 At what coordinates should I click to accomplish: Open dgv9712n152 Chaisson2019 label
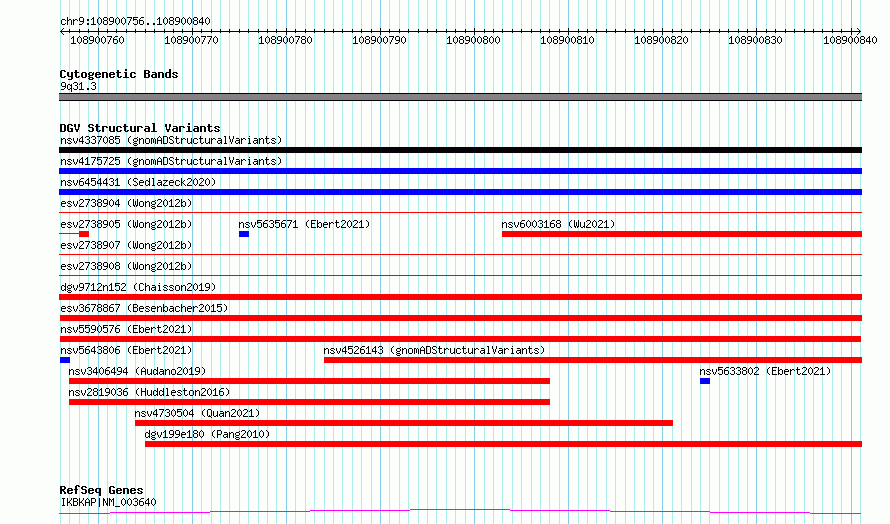pos(138,287)
